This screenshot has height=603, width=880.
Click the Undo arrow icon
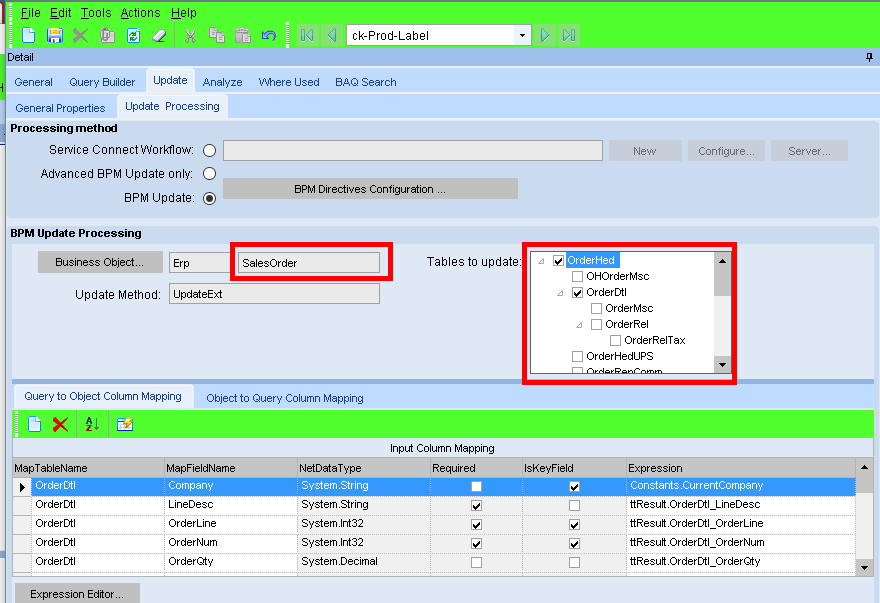pyautogui.click(x=268, y=35)
